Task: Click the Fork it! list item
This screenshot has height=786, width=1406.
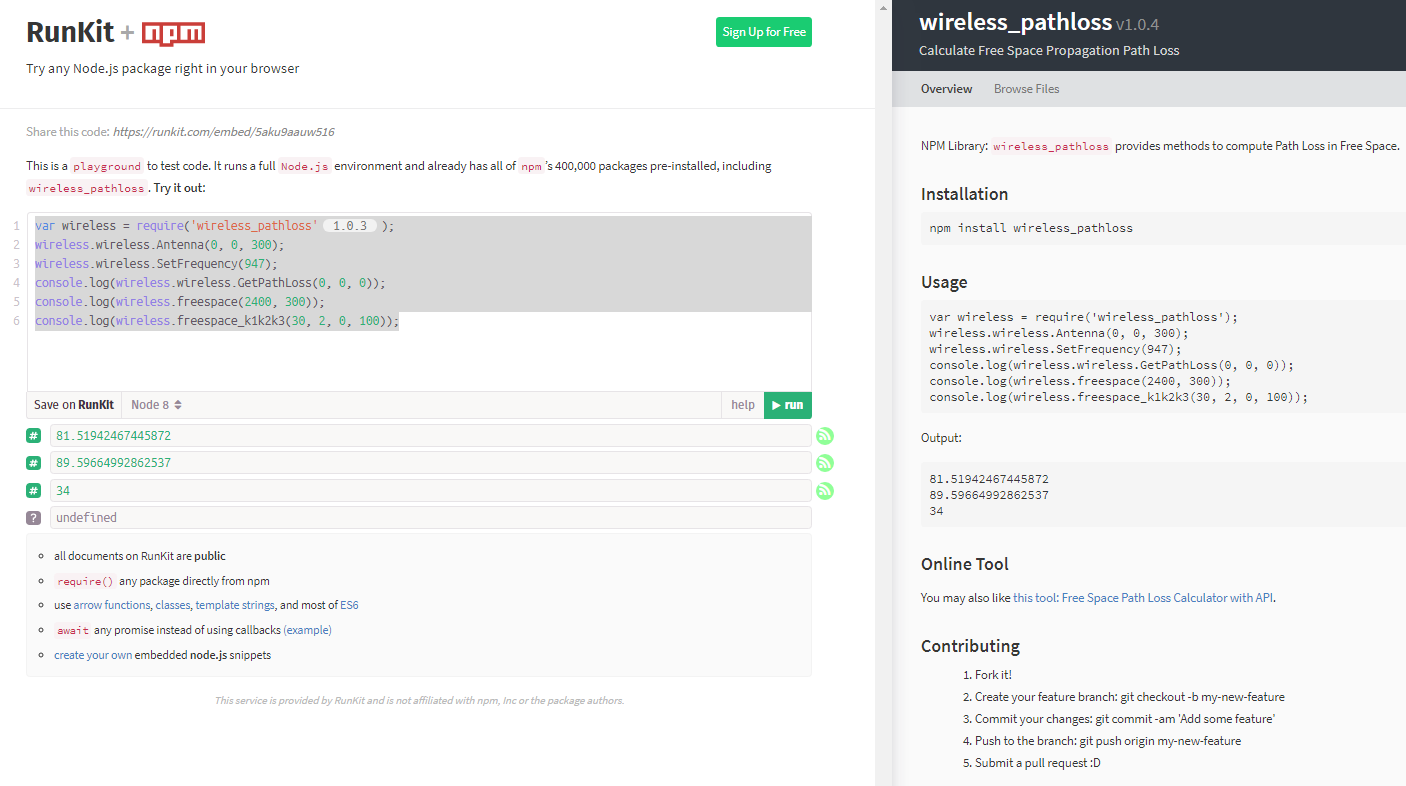Action: tap(993, 675)
